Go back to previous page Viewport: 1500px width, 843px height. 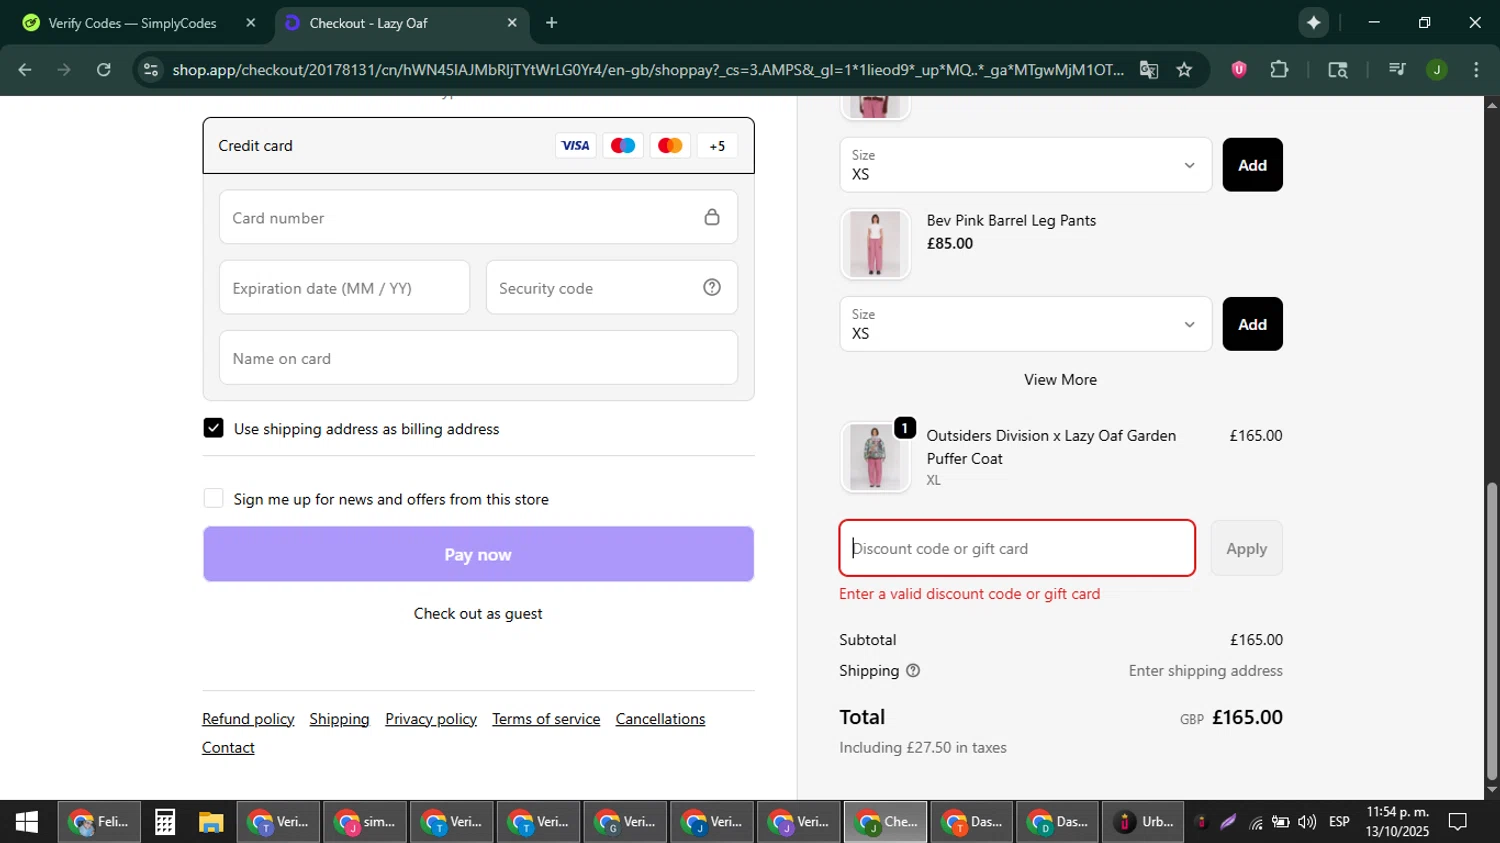(25, 69)
